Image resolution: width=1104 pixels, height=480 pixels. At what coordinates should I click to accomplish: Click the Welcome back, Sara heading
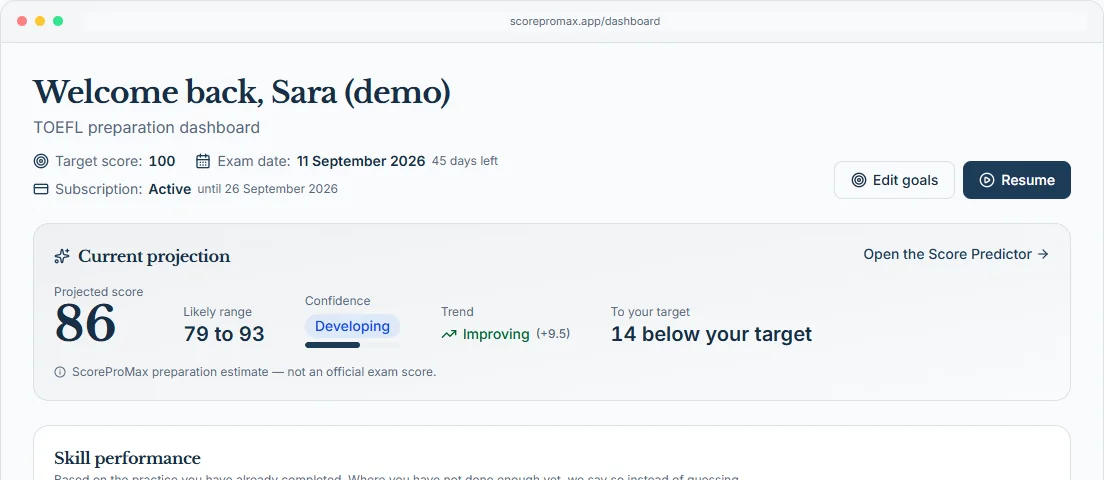(242, 92)
